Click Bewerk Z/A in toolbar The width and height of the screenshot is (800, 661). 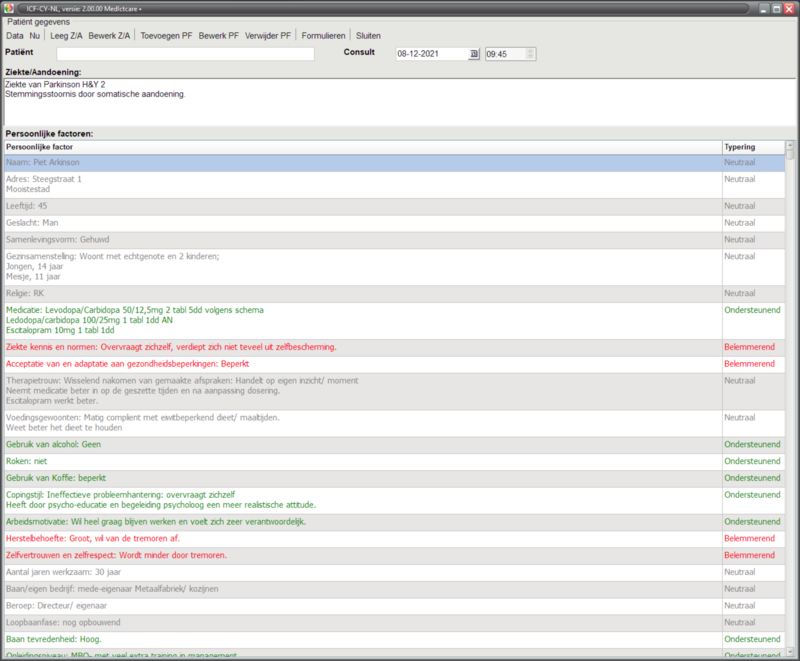coord(109,35)
